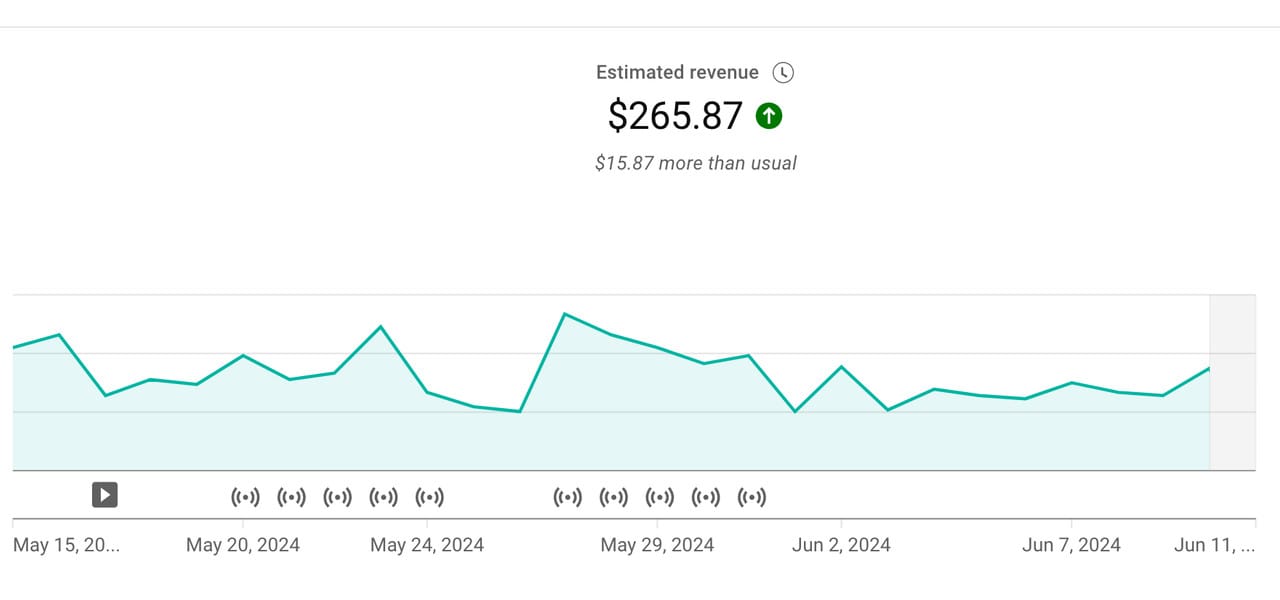Image resolution: width=1280 pixels, height=600 pixels.
Task: Select the $265.87 revenue figure
Action: (x=676, y=115)
